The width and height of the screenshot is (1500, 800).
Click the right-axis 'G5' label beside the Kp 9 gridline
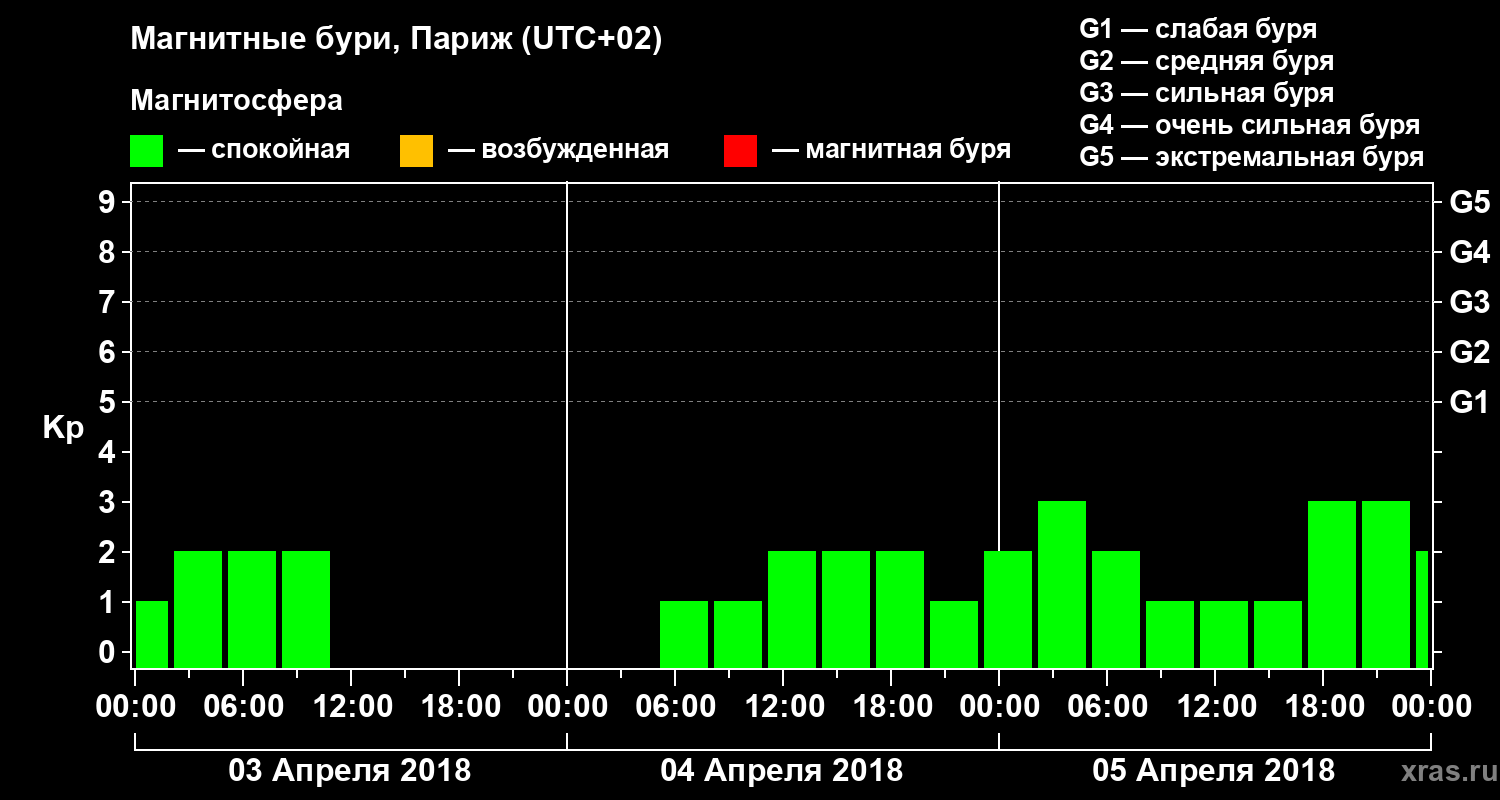1470,202
